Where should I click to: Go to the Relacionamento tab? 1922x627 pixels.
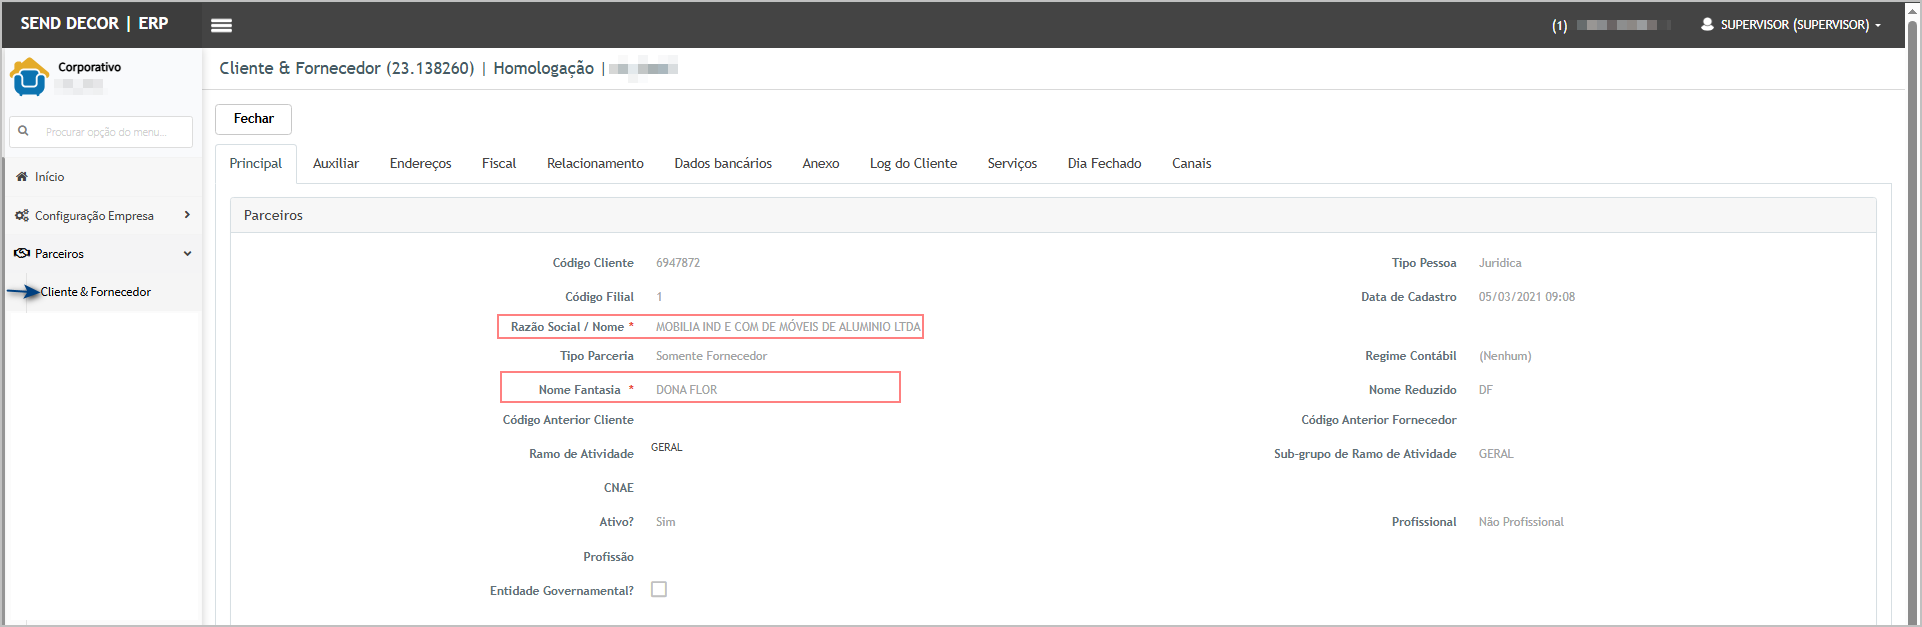(x=595, y=163)
